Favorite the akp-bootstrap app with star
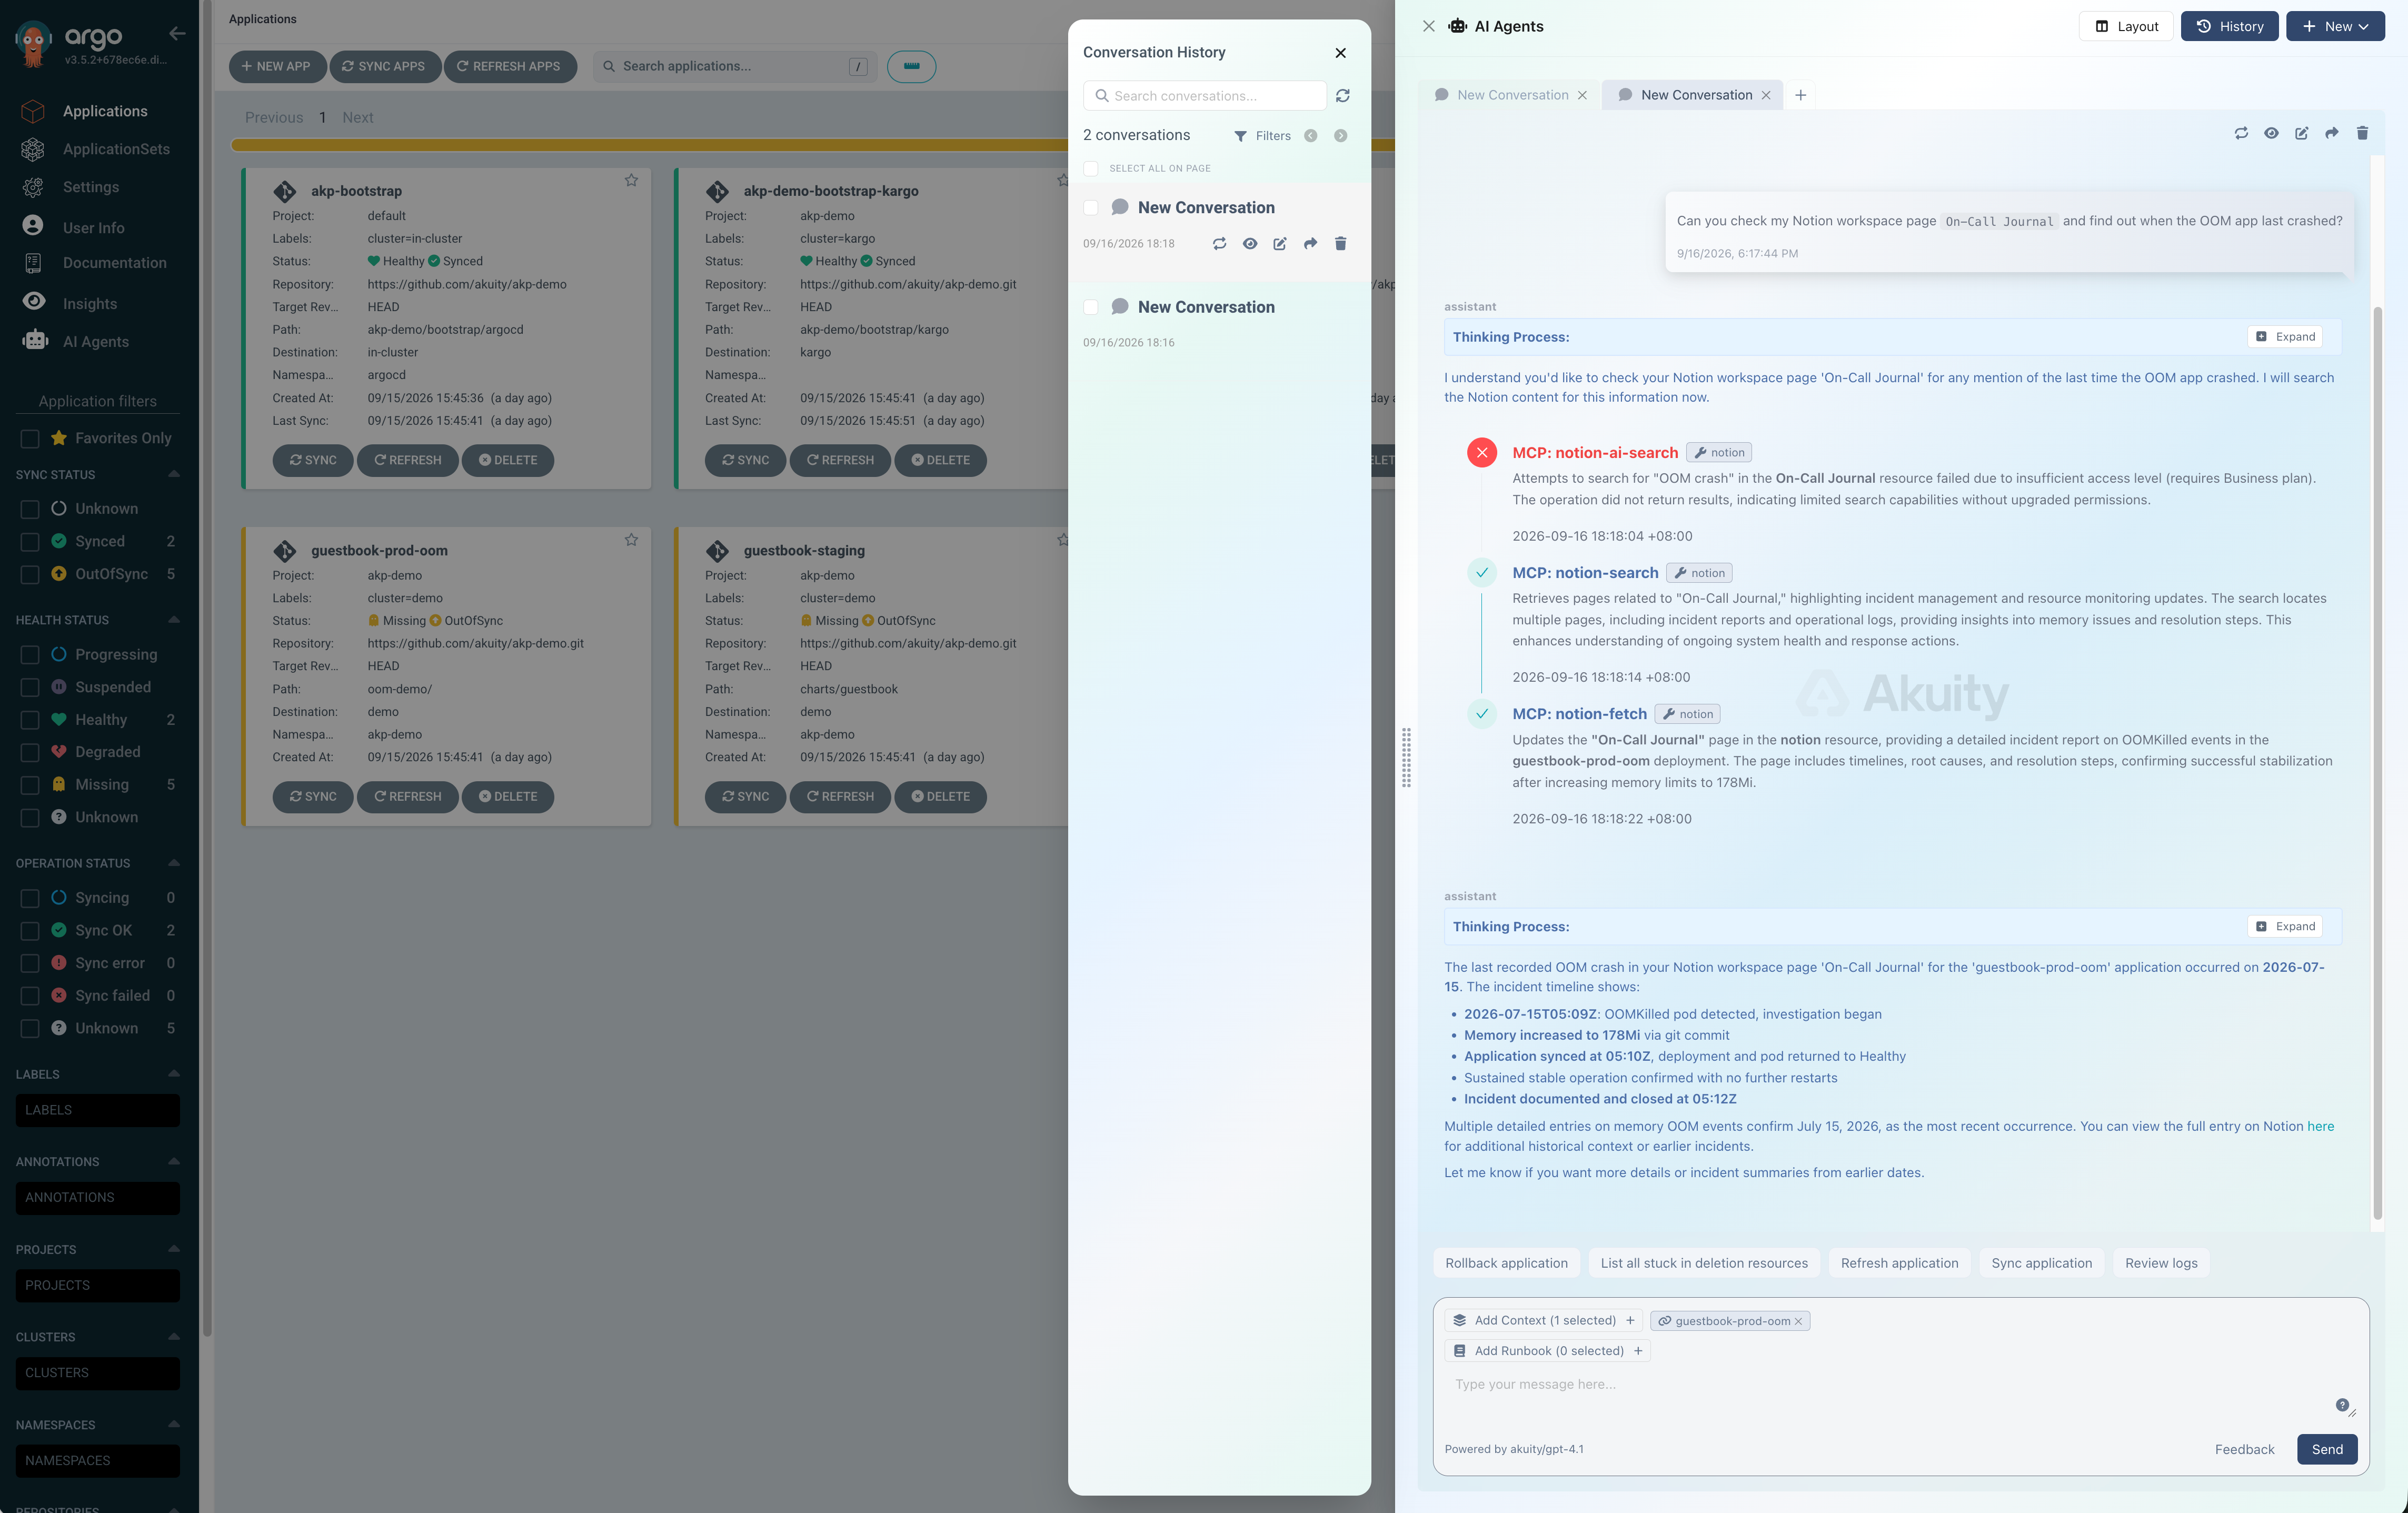 [x=631, y=180]
